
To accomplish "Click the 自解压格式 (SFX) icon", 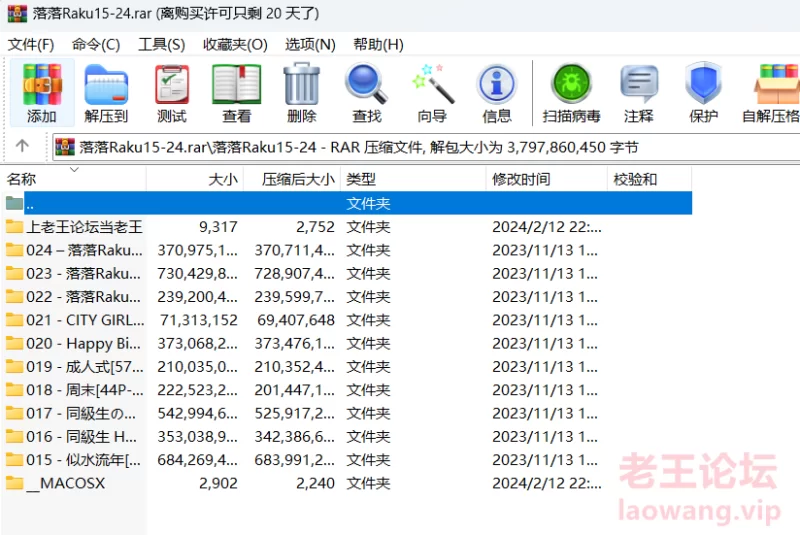I will click(771, 92).
